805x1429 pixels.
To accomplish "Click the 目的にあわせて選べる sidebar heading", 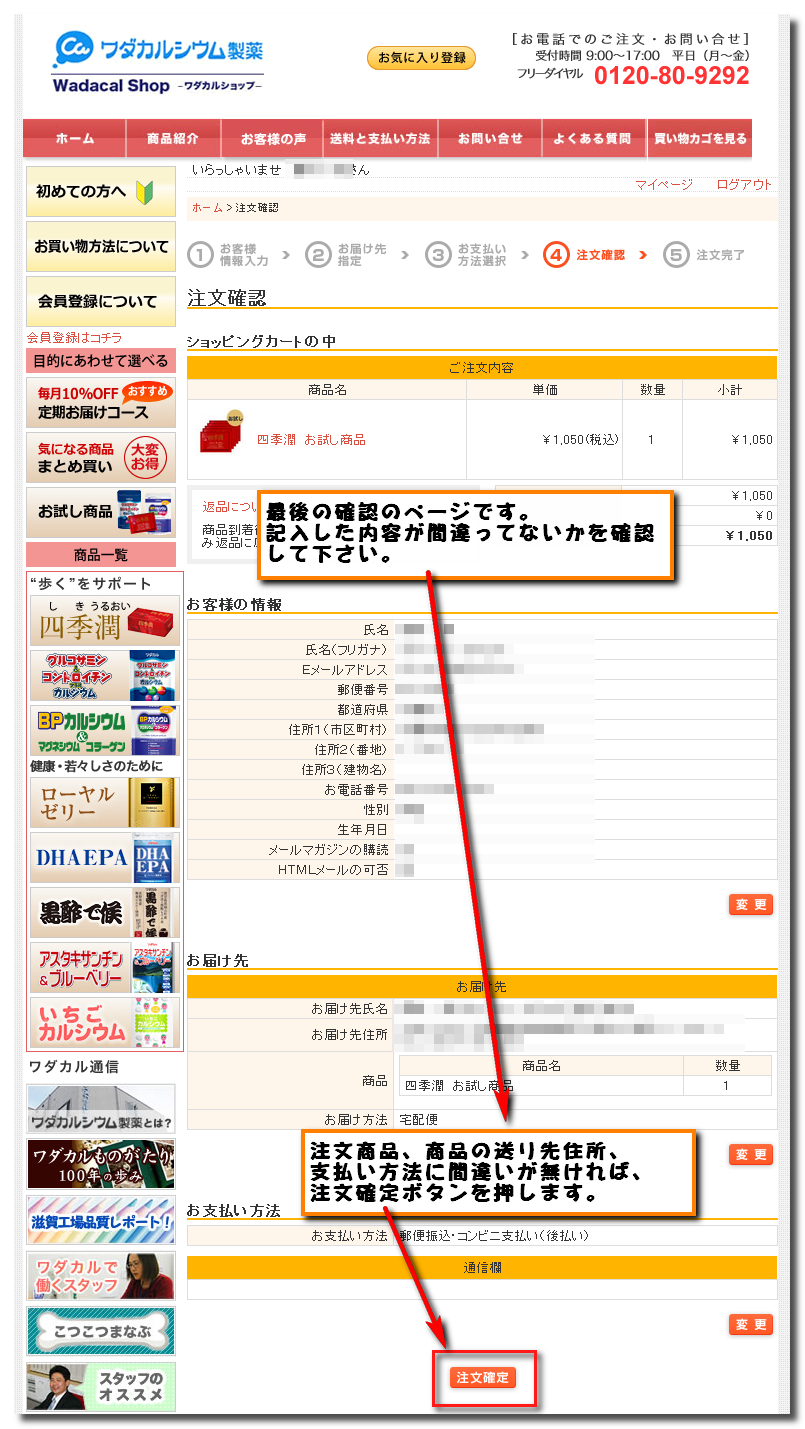I will [101, 360].
